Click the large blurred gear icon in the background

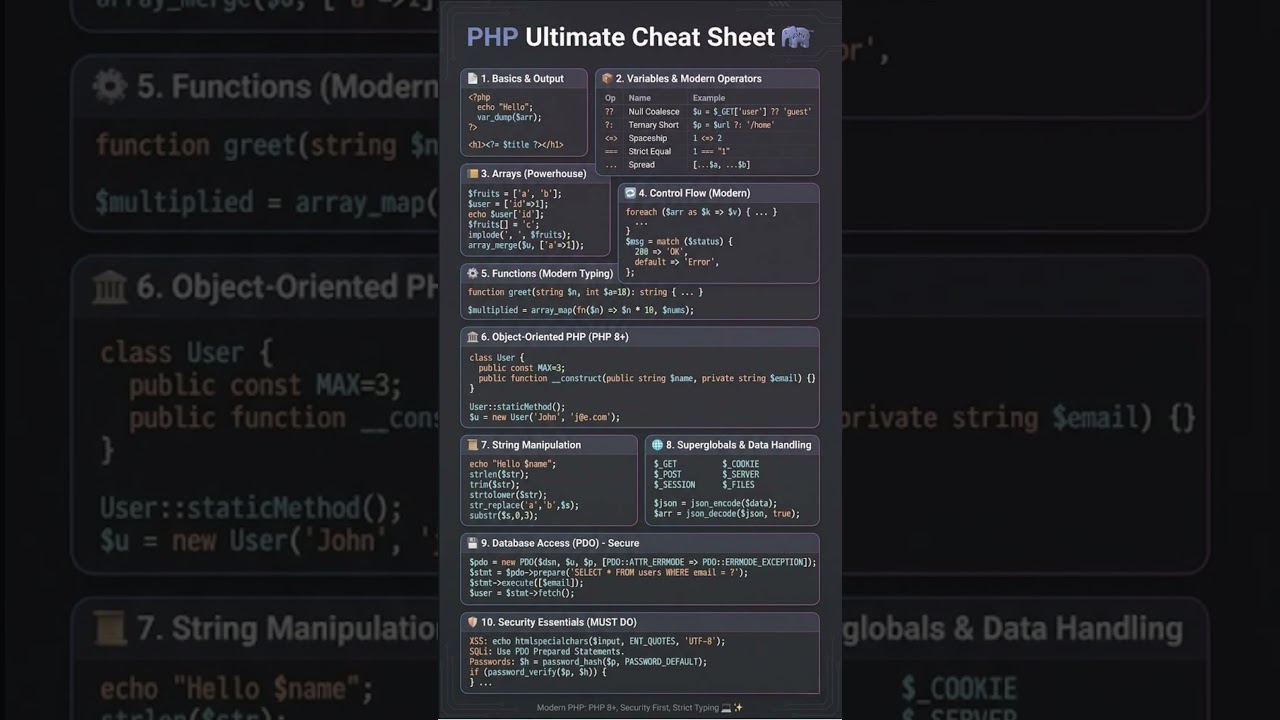(109, 87)
